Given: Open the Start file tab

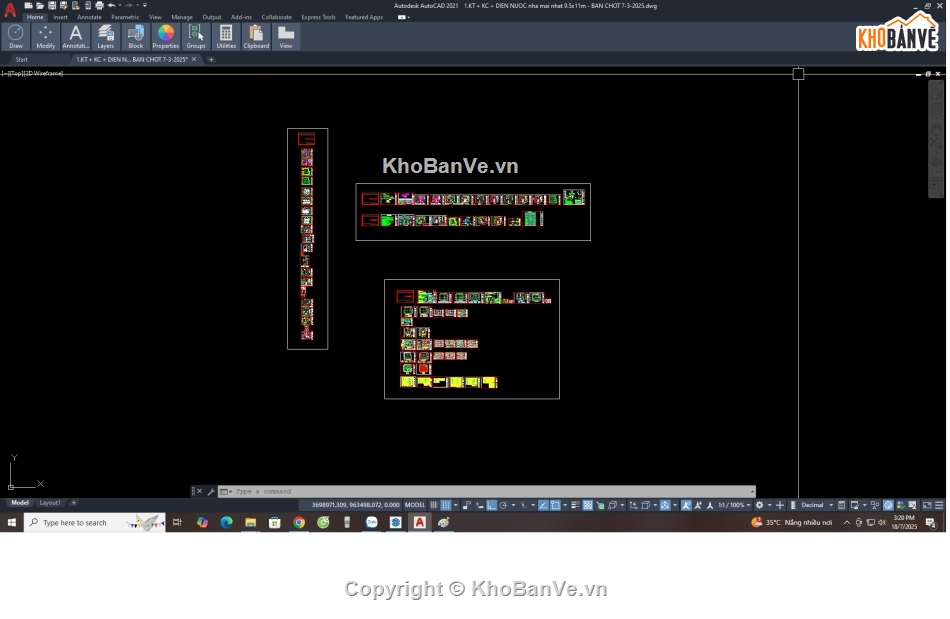Looking at the screenshot, I should pos(22,59).
